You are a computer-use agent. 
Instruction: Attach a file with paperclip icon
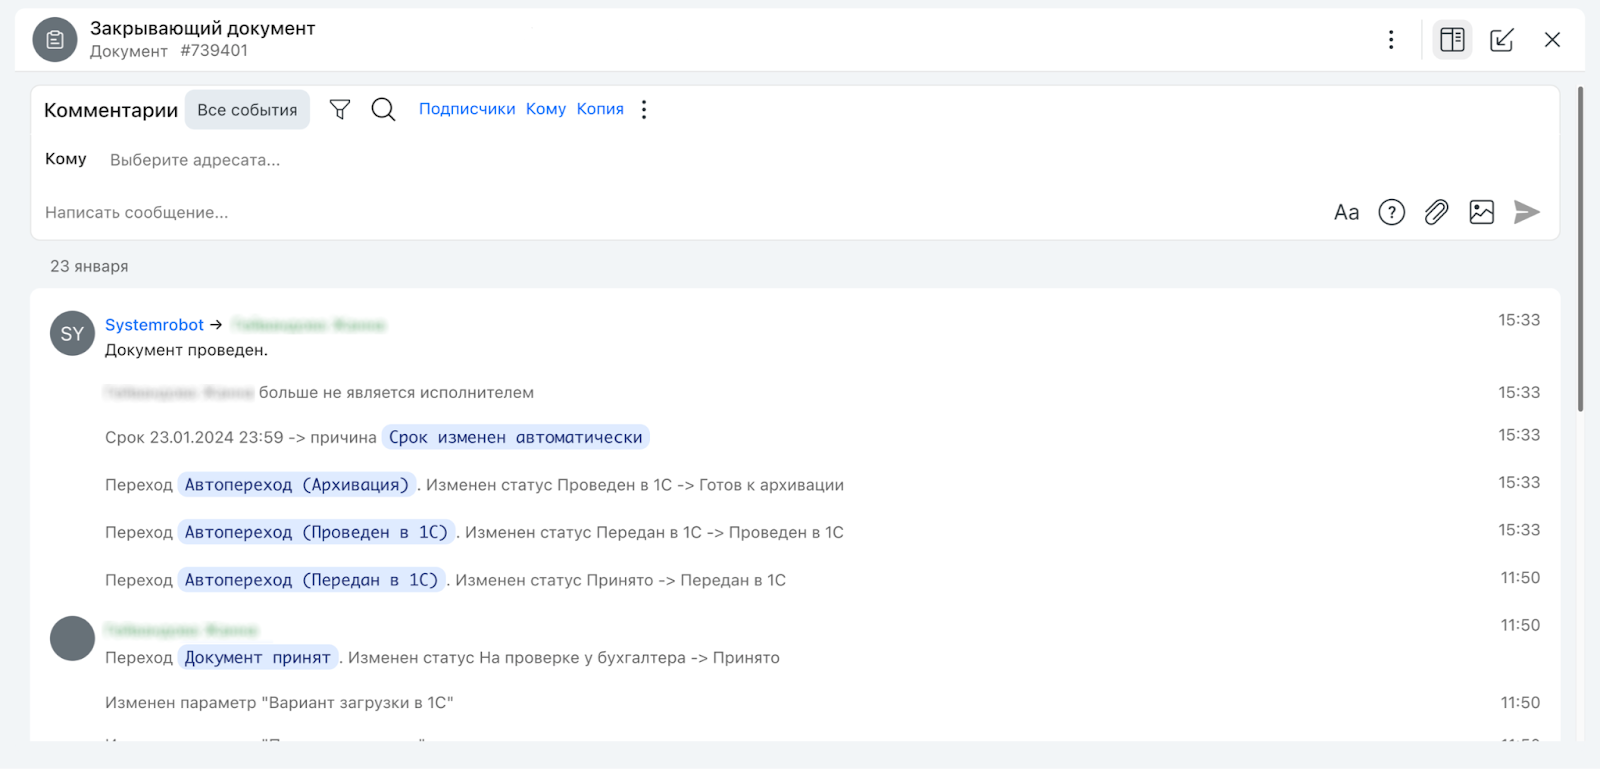point(1436,212)
